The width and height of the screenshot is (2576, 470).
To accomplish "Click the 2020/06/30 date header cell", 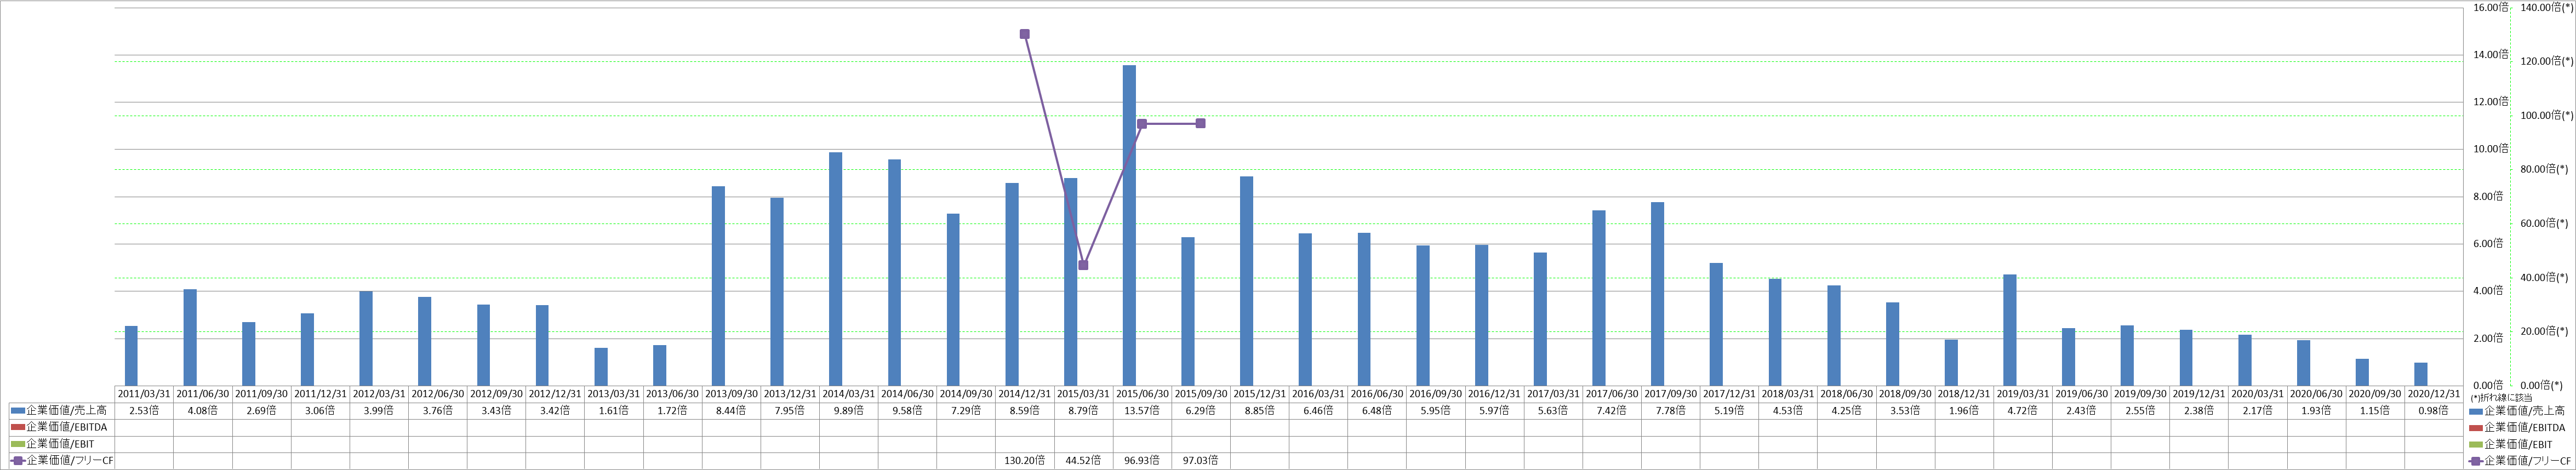I will (2316, 394).
